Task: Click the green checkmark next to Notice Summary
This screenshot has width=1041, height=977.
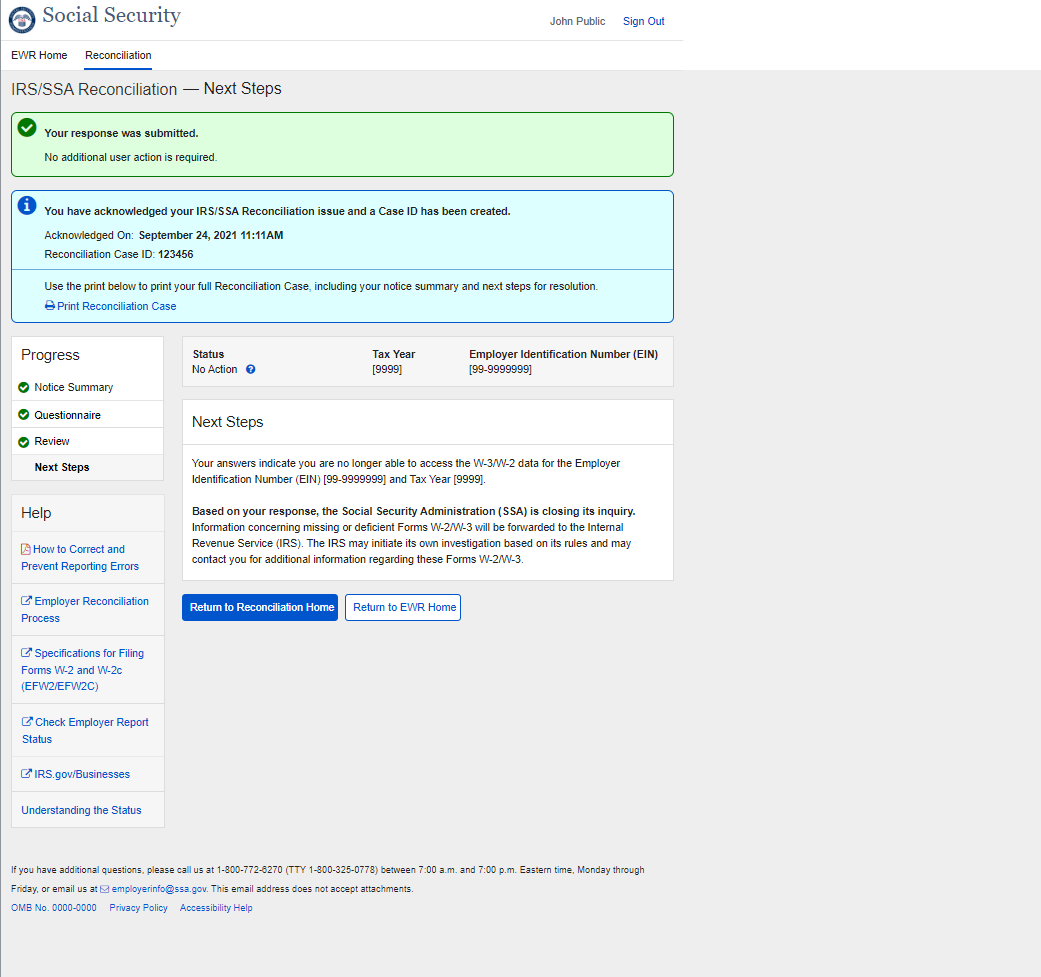Action: coord(24,387)
